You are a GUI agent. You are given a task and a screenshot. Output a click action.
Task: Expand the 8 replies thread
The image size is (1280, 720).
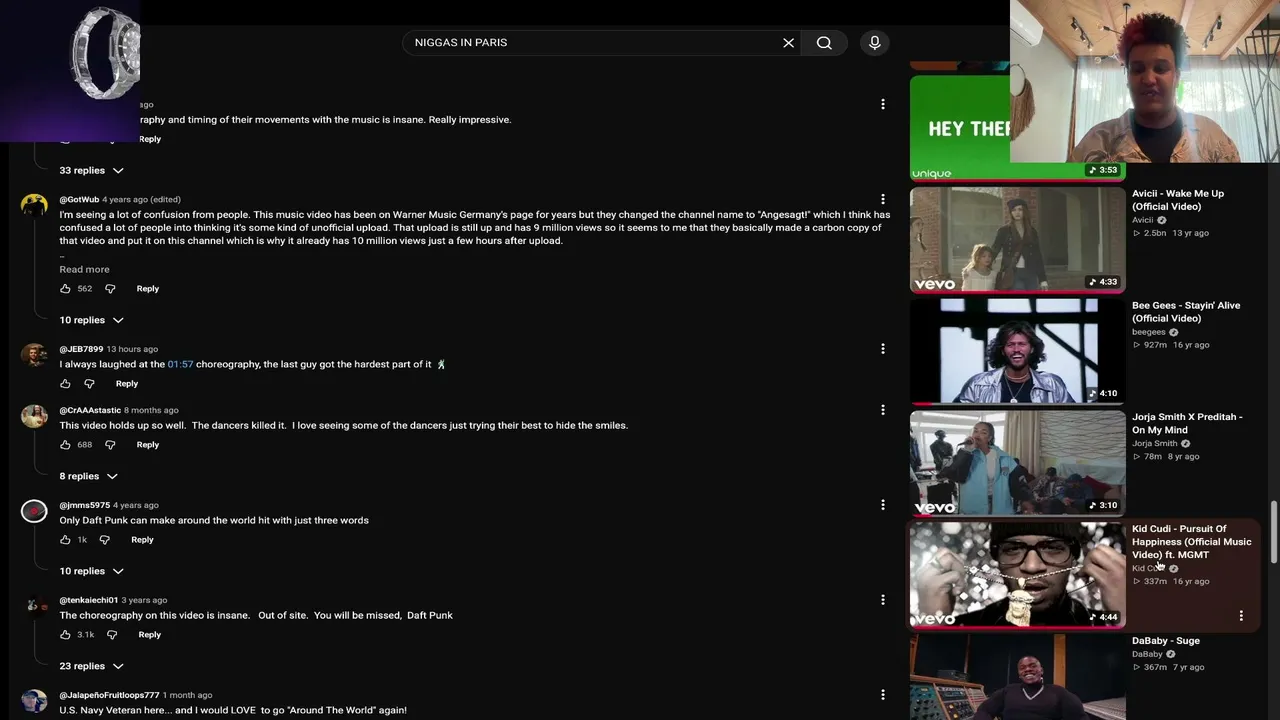pyautogui.click(x=88, y=477)
